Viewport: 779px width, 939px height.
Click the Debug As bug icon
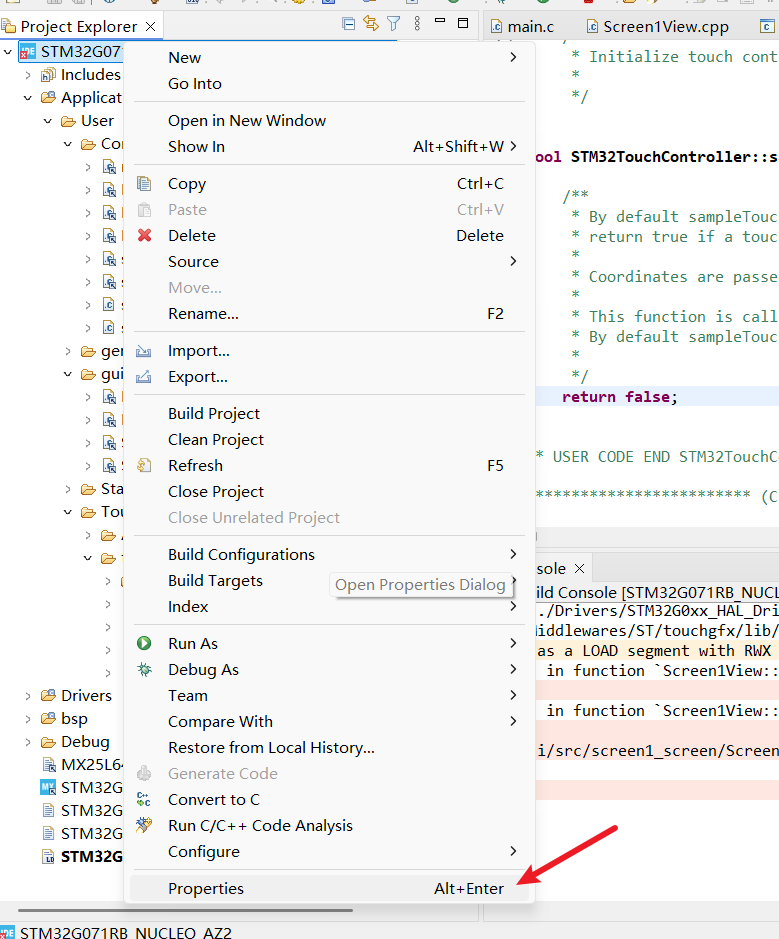[144, 670]
